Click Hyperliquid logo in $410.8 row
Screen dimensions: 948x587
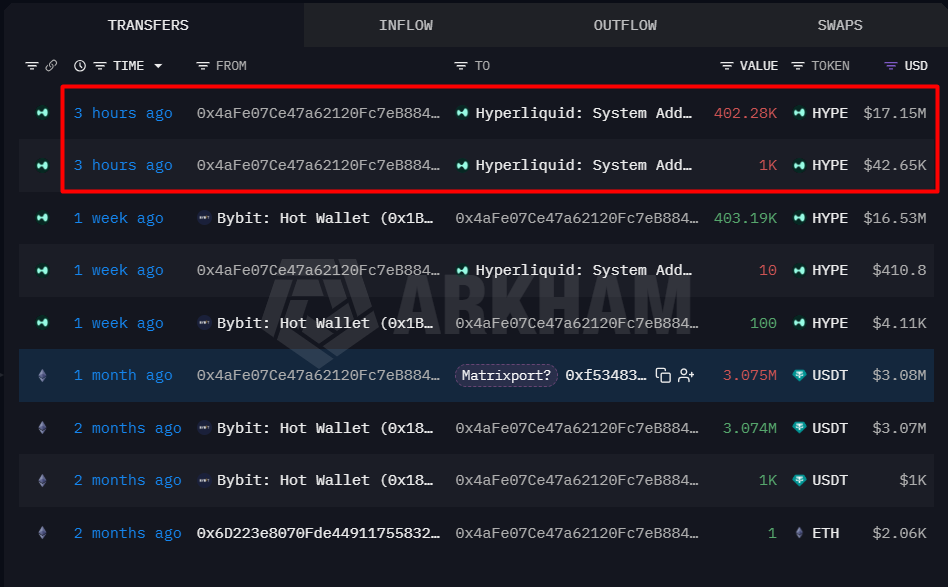pos(462,270)
